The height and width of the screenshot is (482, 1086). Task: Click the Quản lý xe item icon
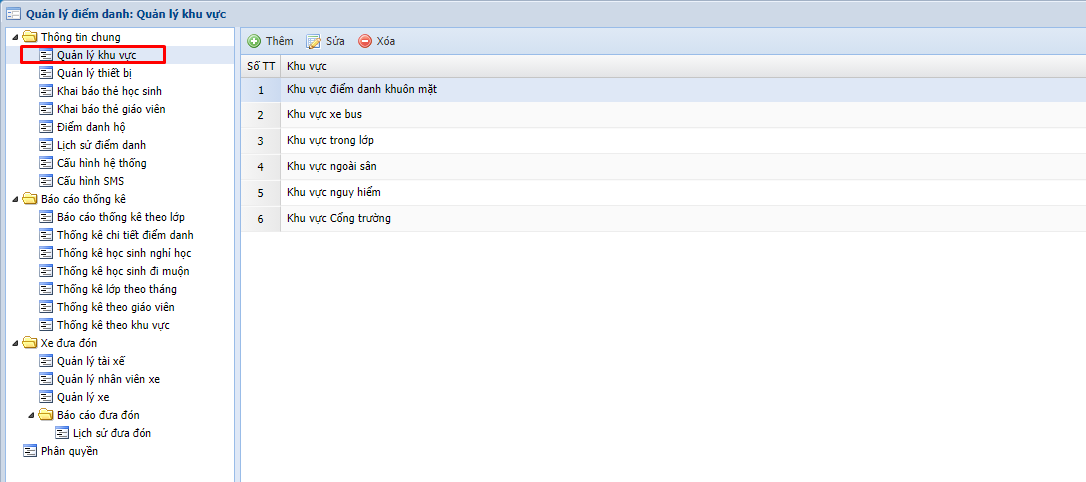(x=46, y=397)
